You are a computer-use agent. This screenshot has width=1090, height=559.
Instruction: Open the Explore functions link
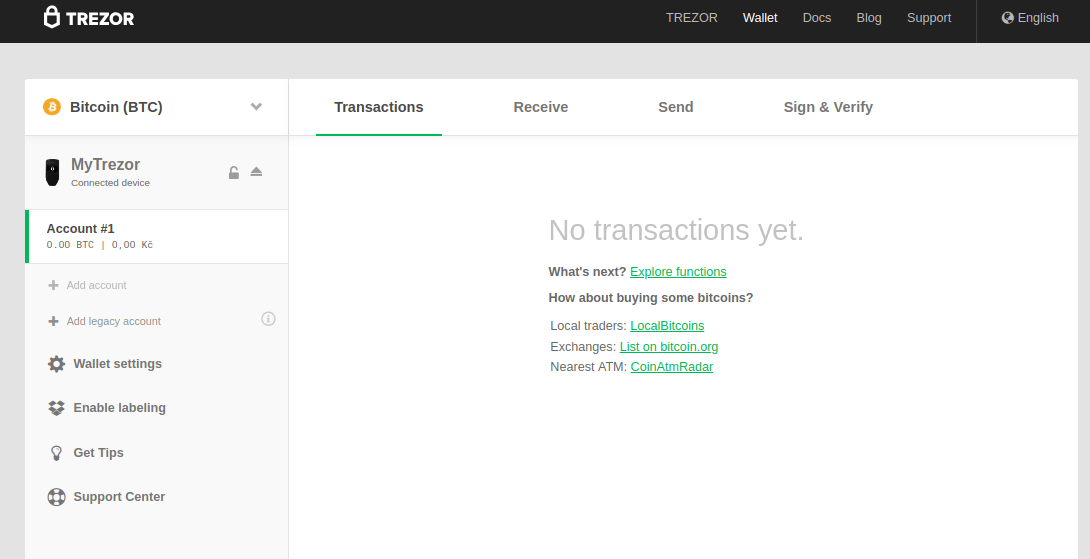(678, 272)
